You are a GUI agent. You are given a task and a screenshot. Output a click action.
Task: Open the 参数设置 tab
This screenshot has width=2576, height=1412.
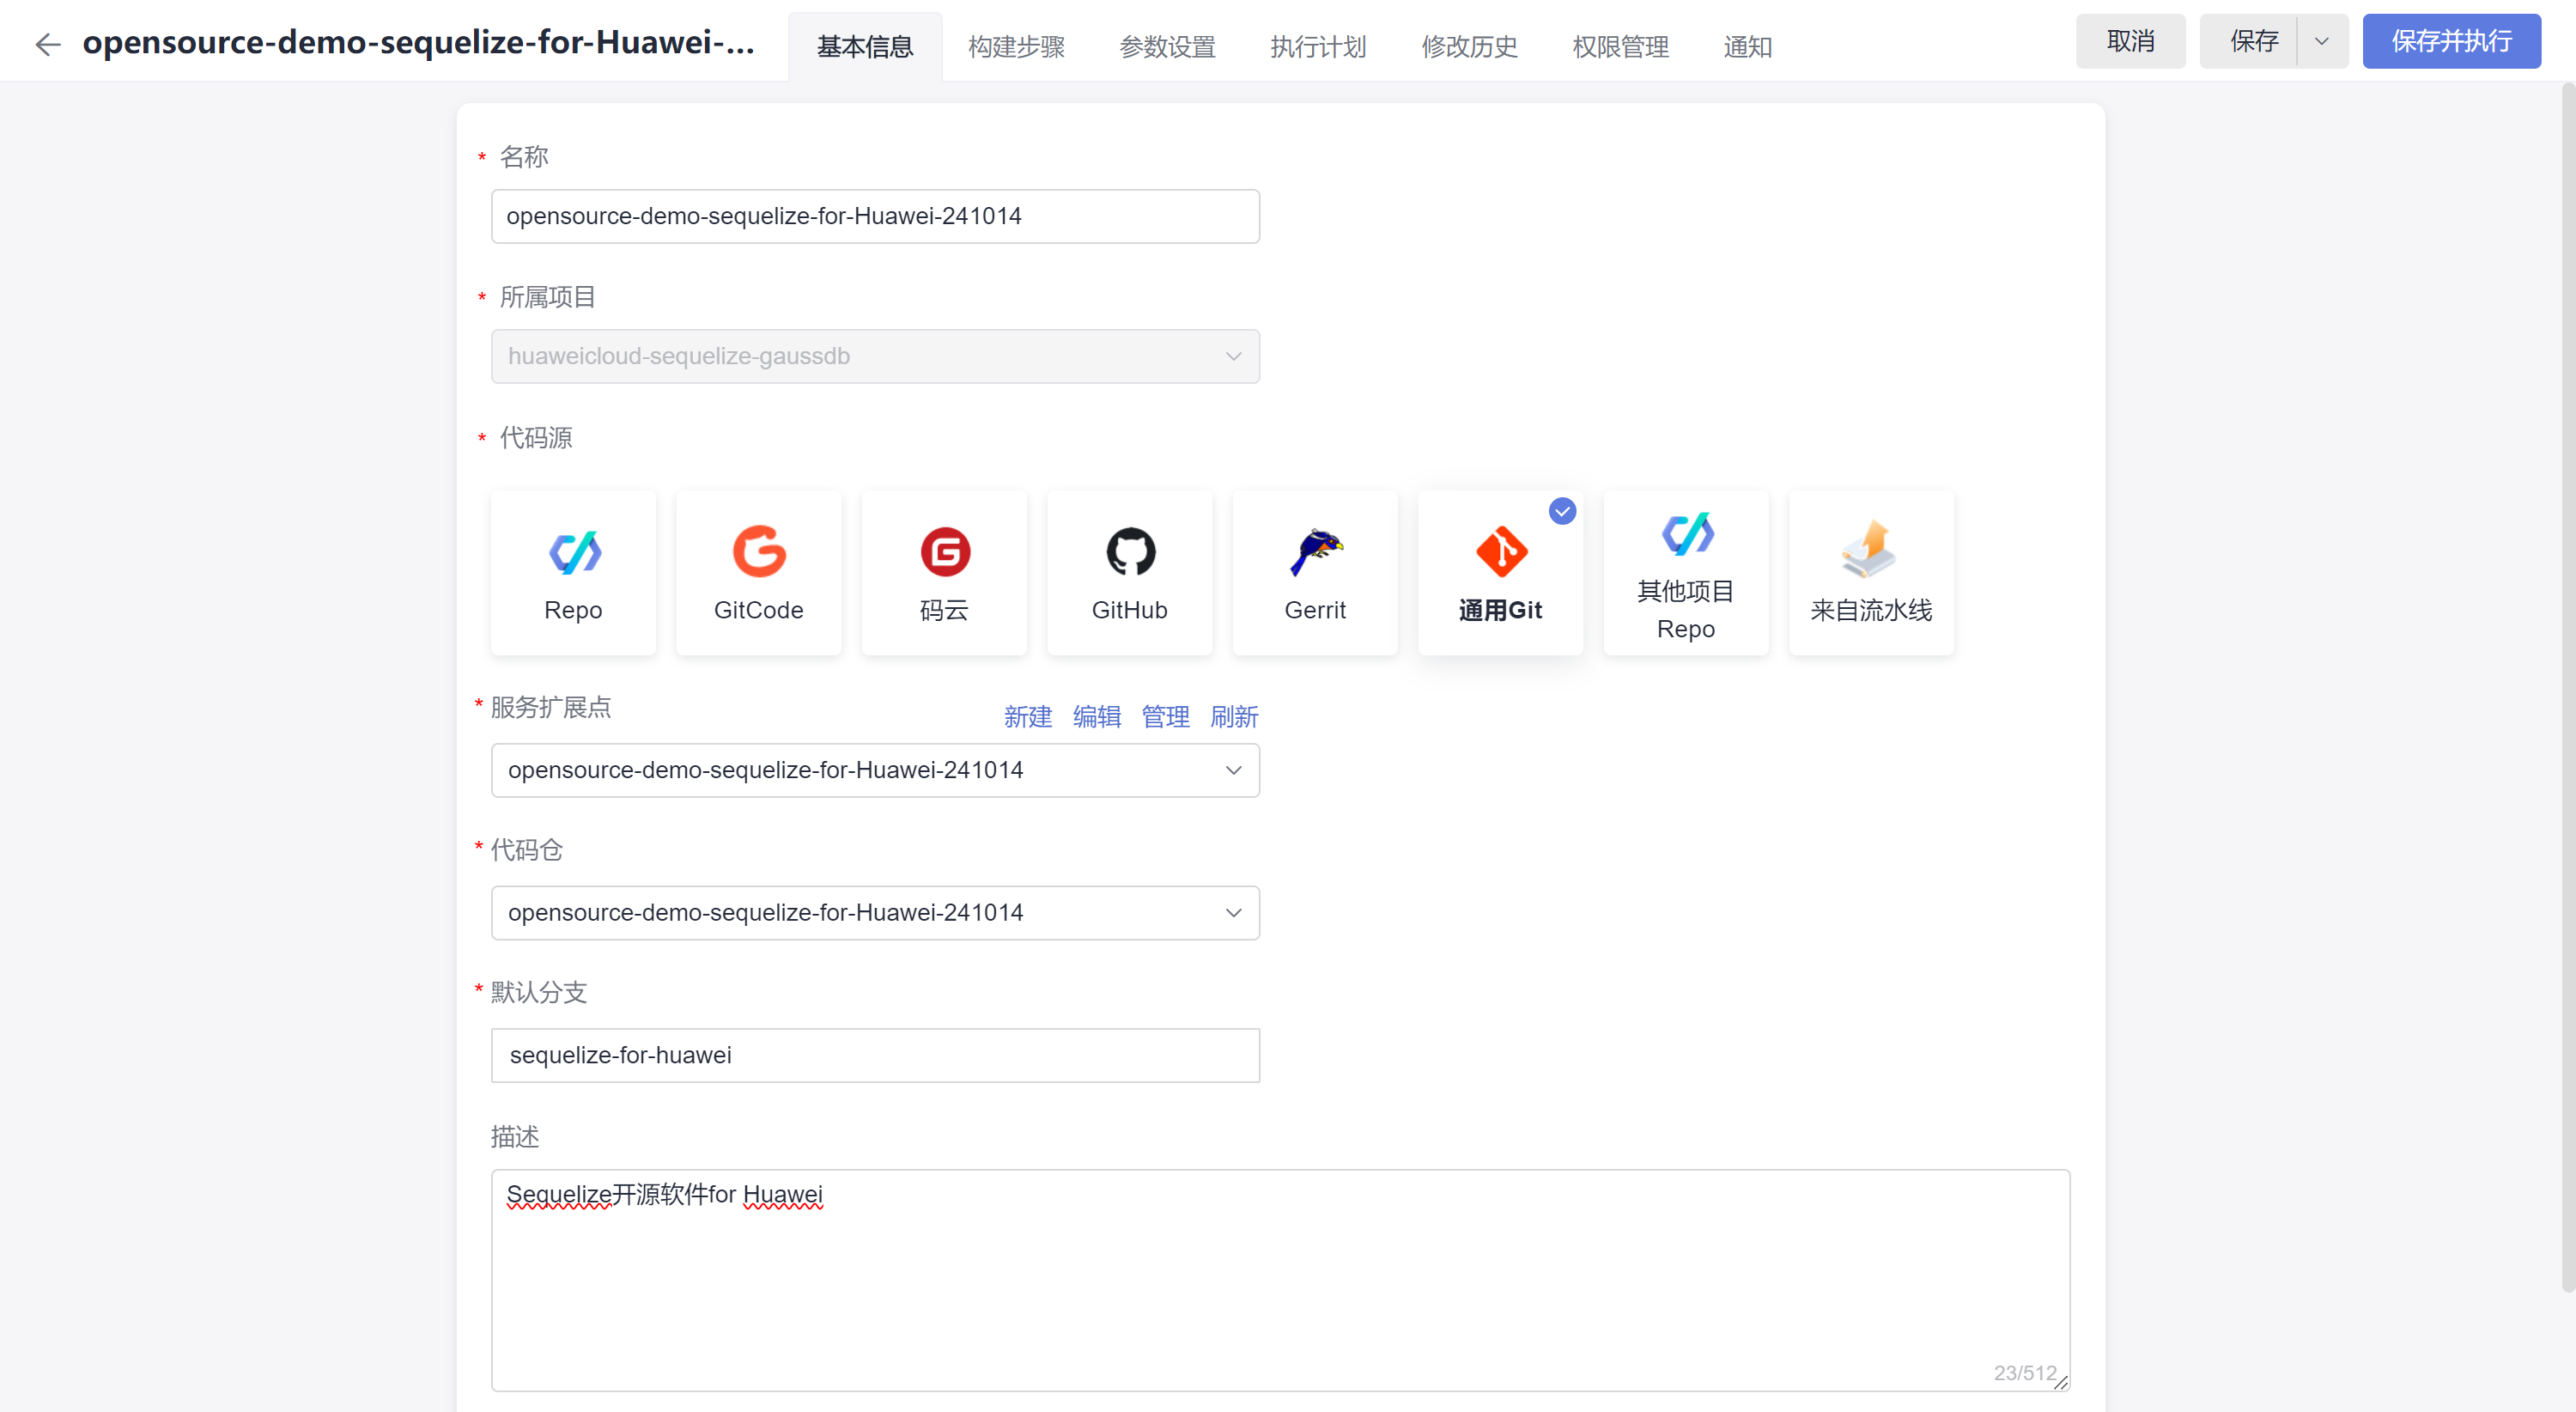pos(1167,47)
